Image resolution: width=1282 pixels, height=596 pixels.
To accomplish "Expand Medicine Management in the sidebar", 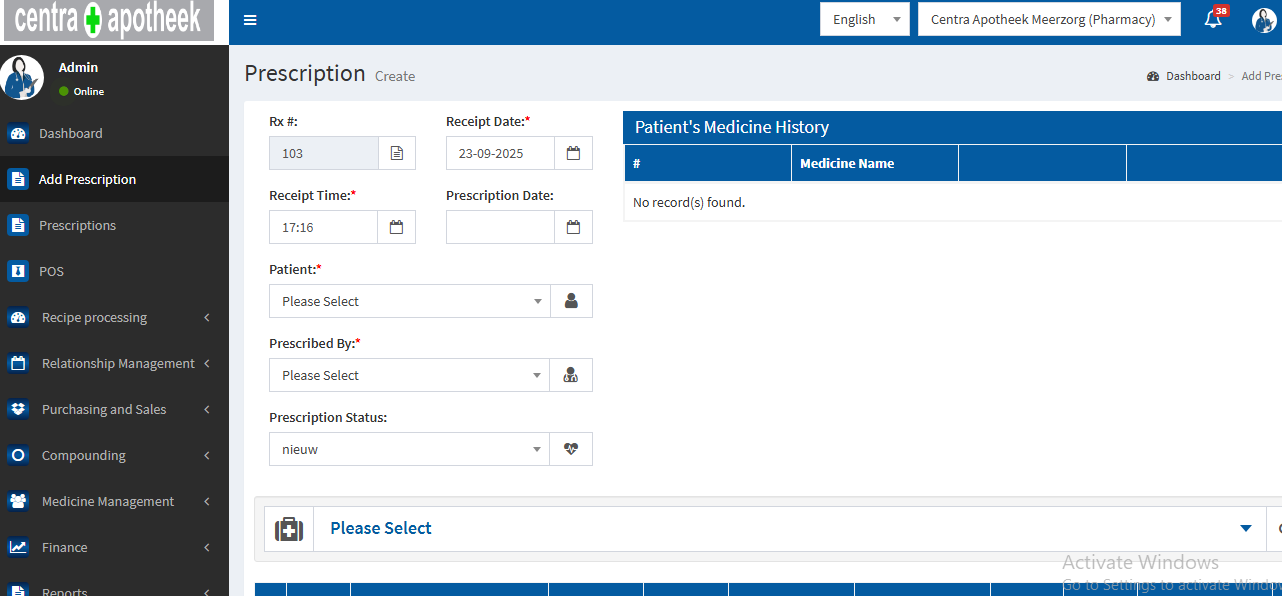I will [108, 501].
